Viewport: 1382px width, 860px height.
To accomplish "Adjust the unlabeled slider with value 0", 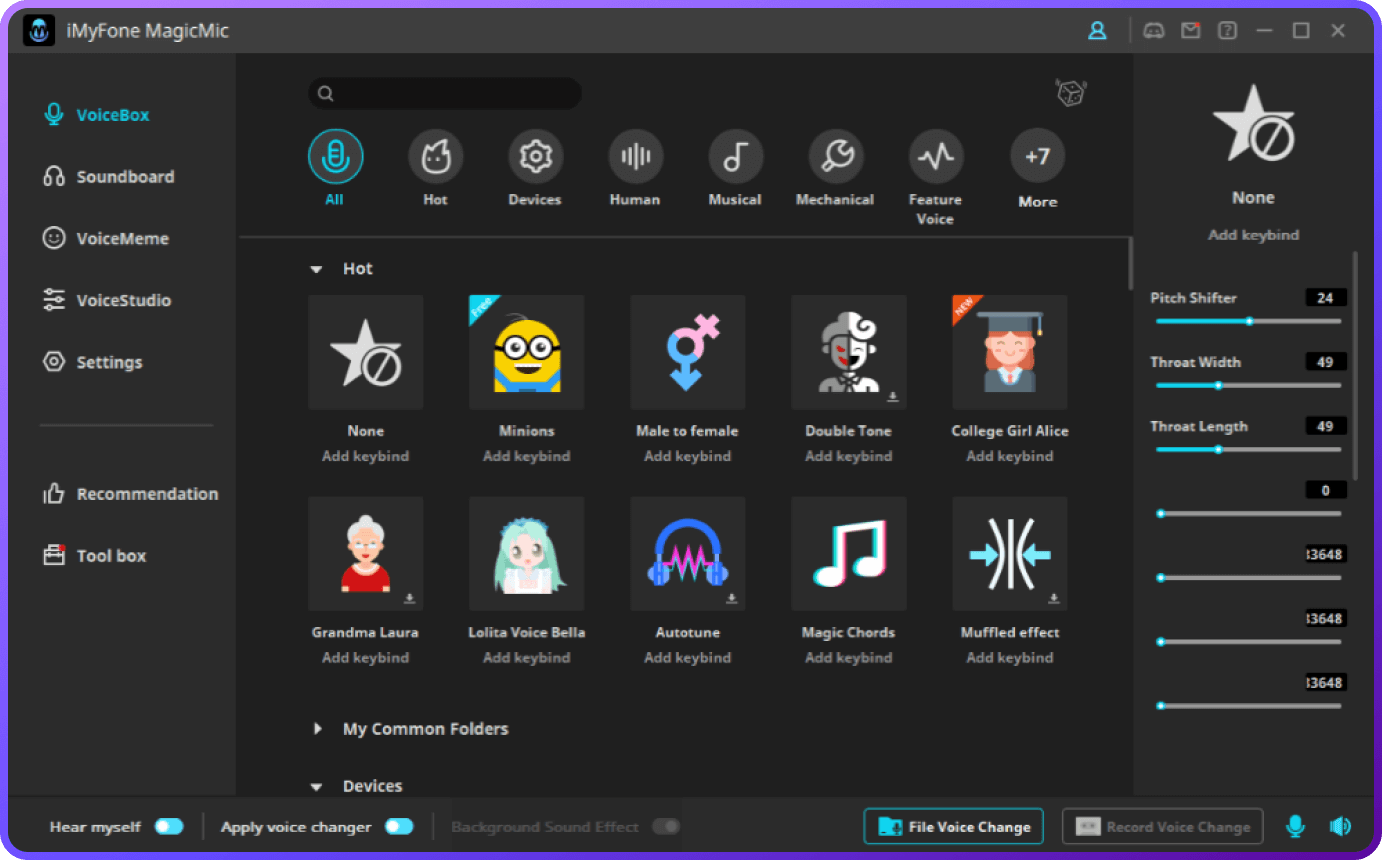I will click(x=1248, y=513).
